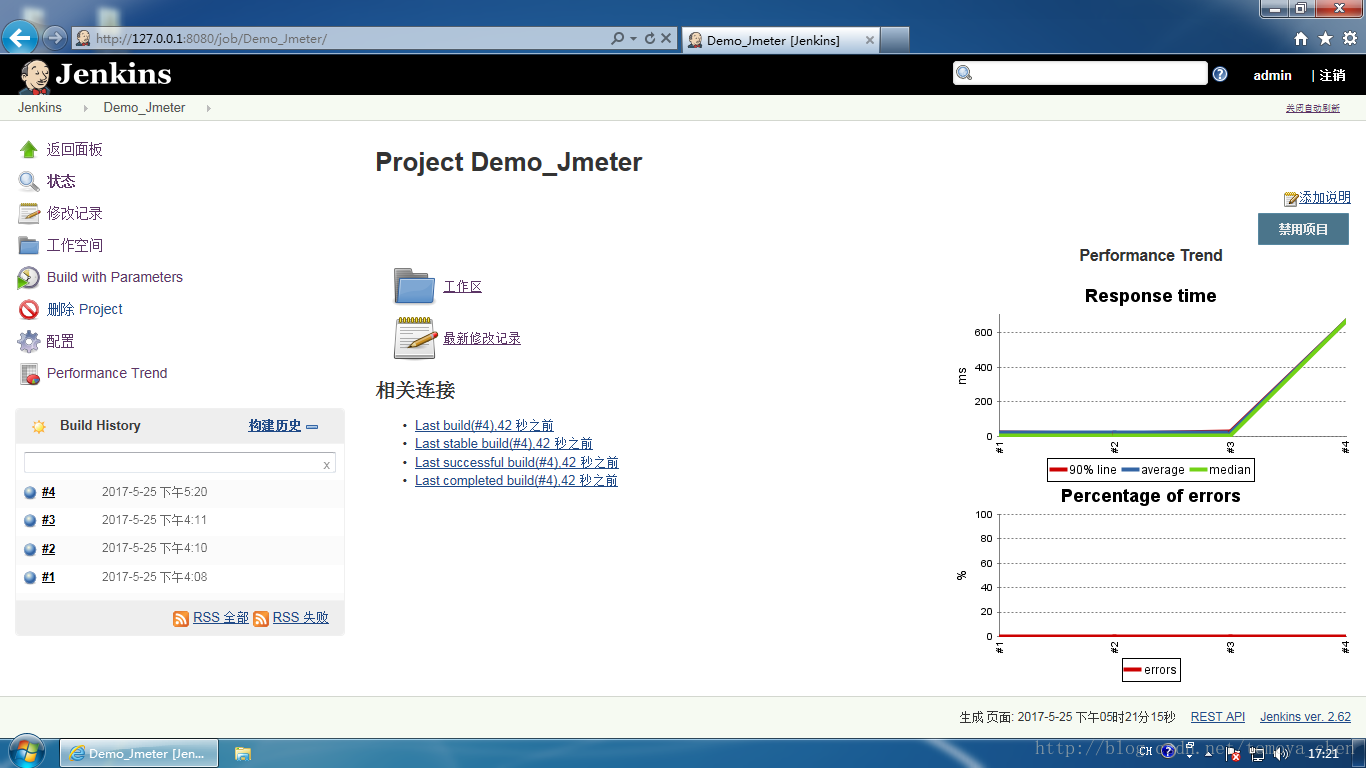Expand the Jenkins breadcrumb arrow menu

point(86,108)
